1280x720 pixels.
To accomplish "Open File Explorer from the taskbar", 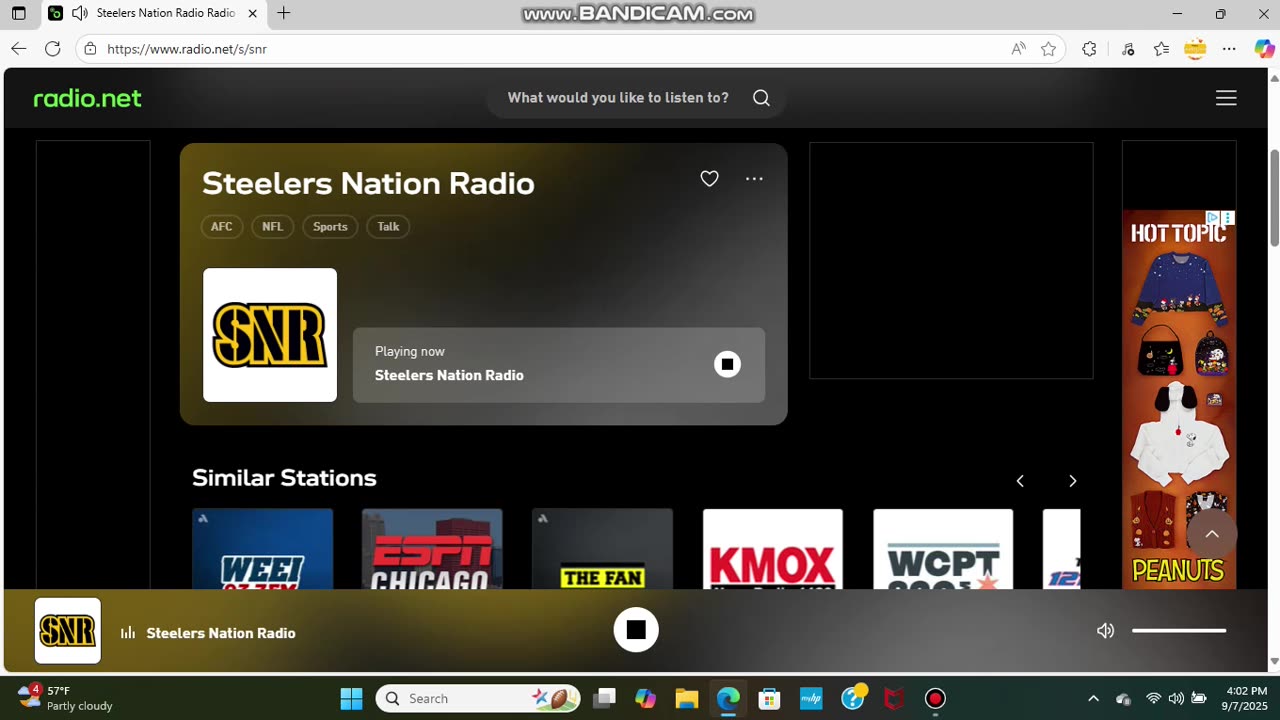I will click(x=686, y=698).
